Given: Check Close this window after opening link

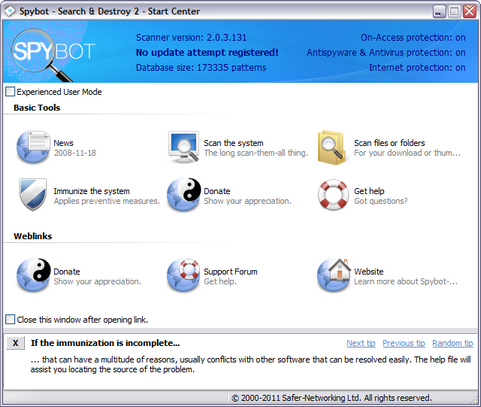Looking at the screenshot, I should click(x=10, y=319).
